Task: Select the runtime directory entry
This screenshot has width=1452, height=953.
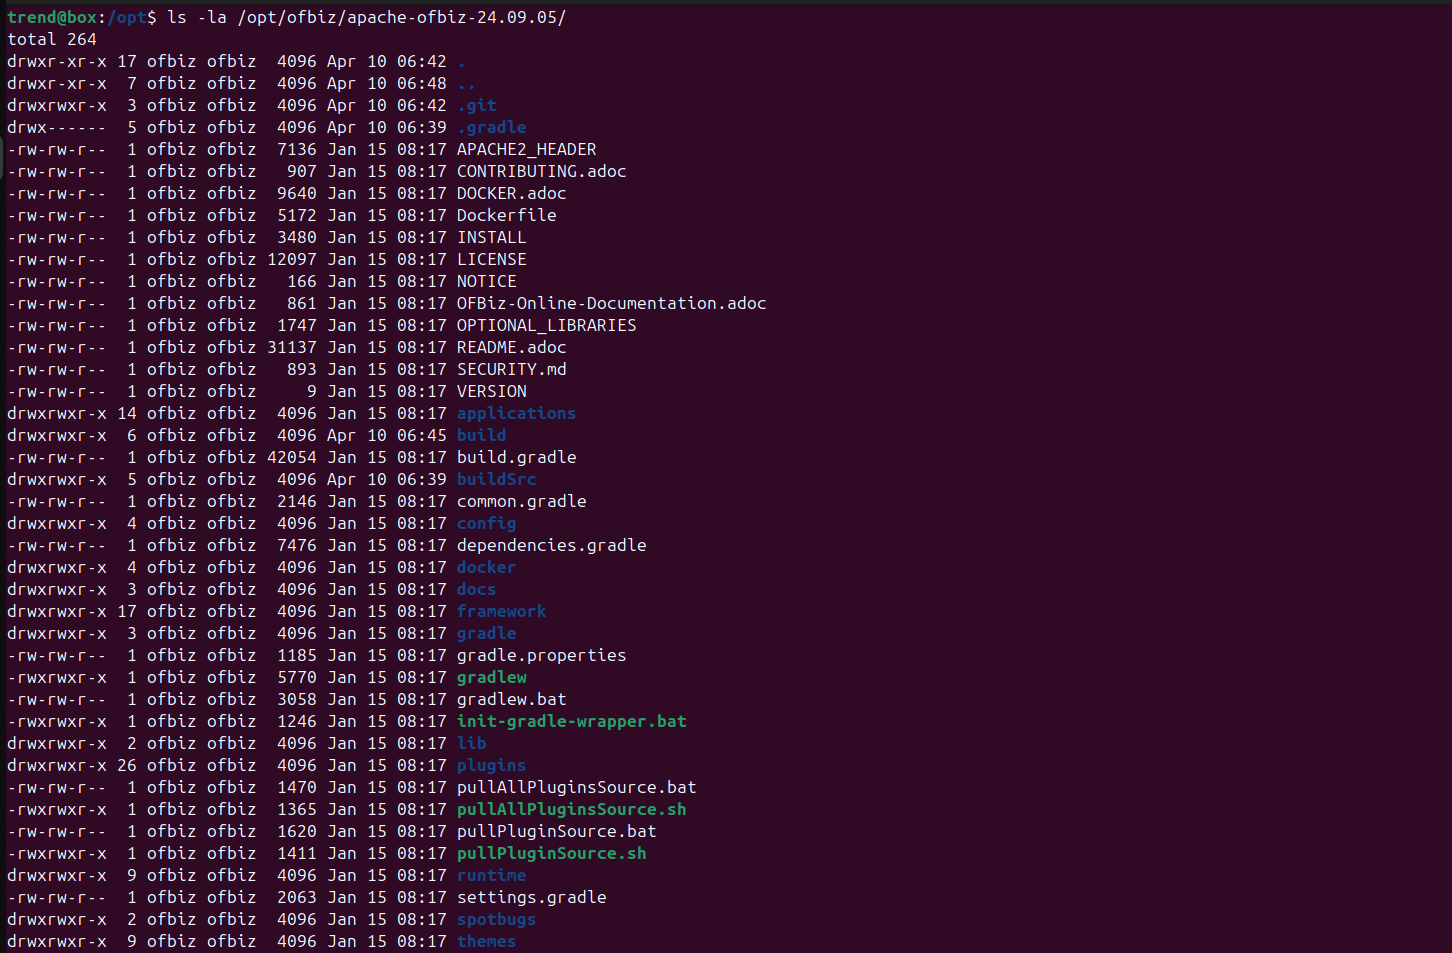Action: pos(491,875)
